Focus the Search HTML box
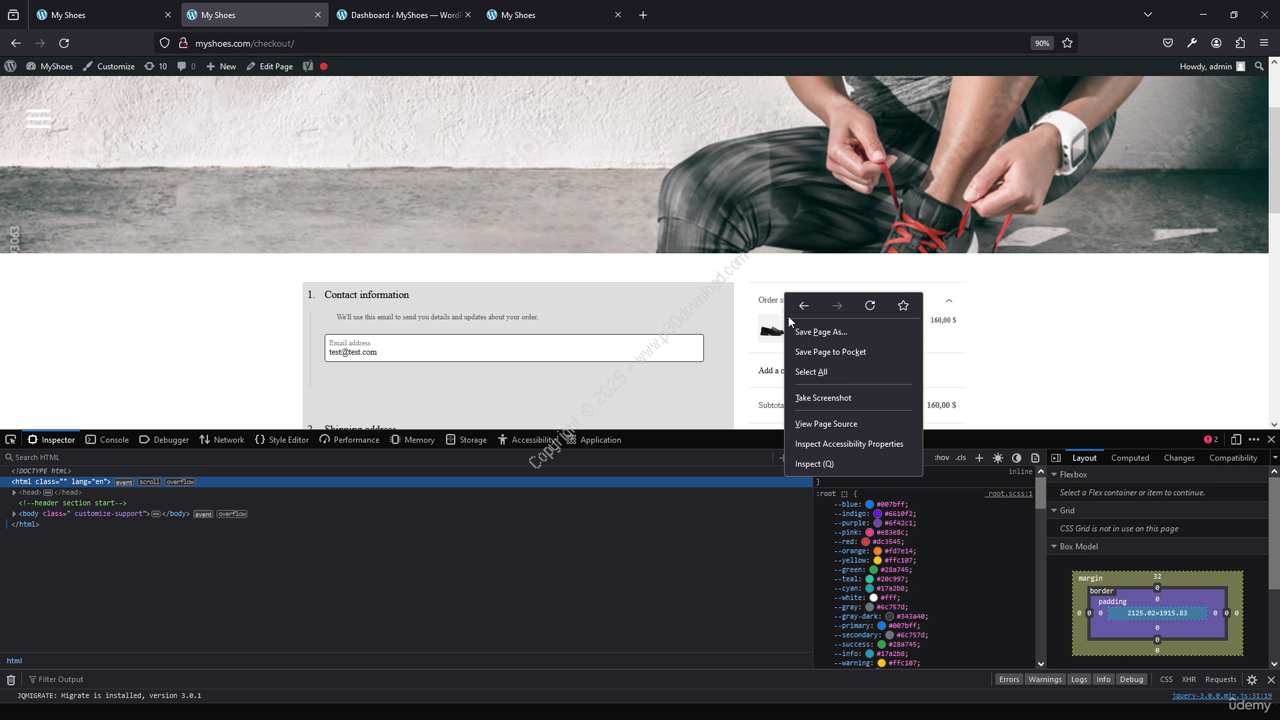The image size is (1280, 720). (390, 457)
